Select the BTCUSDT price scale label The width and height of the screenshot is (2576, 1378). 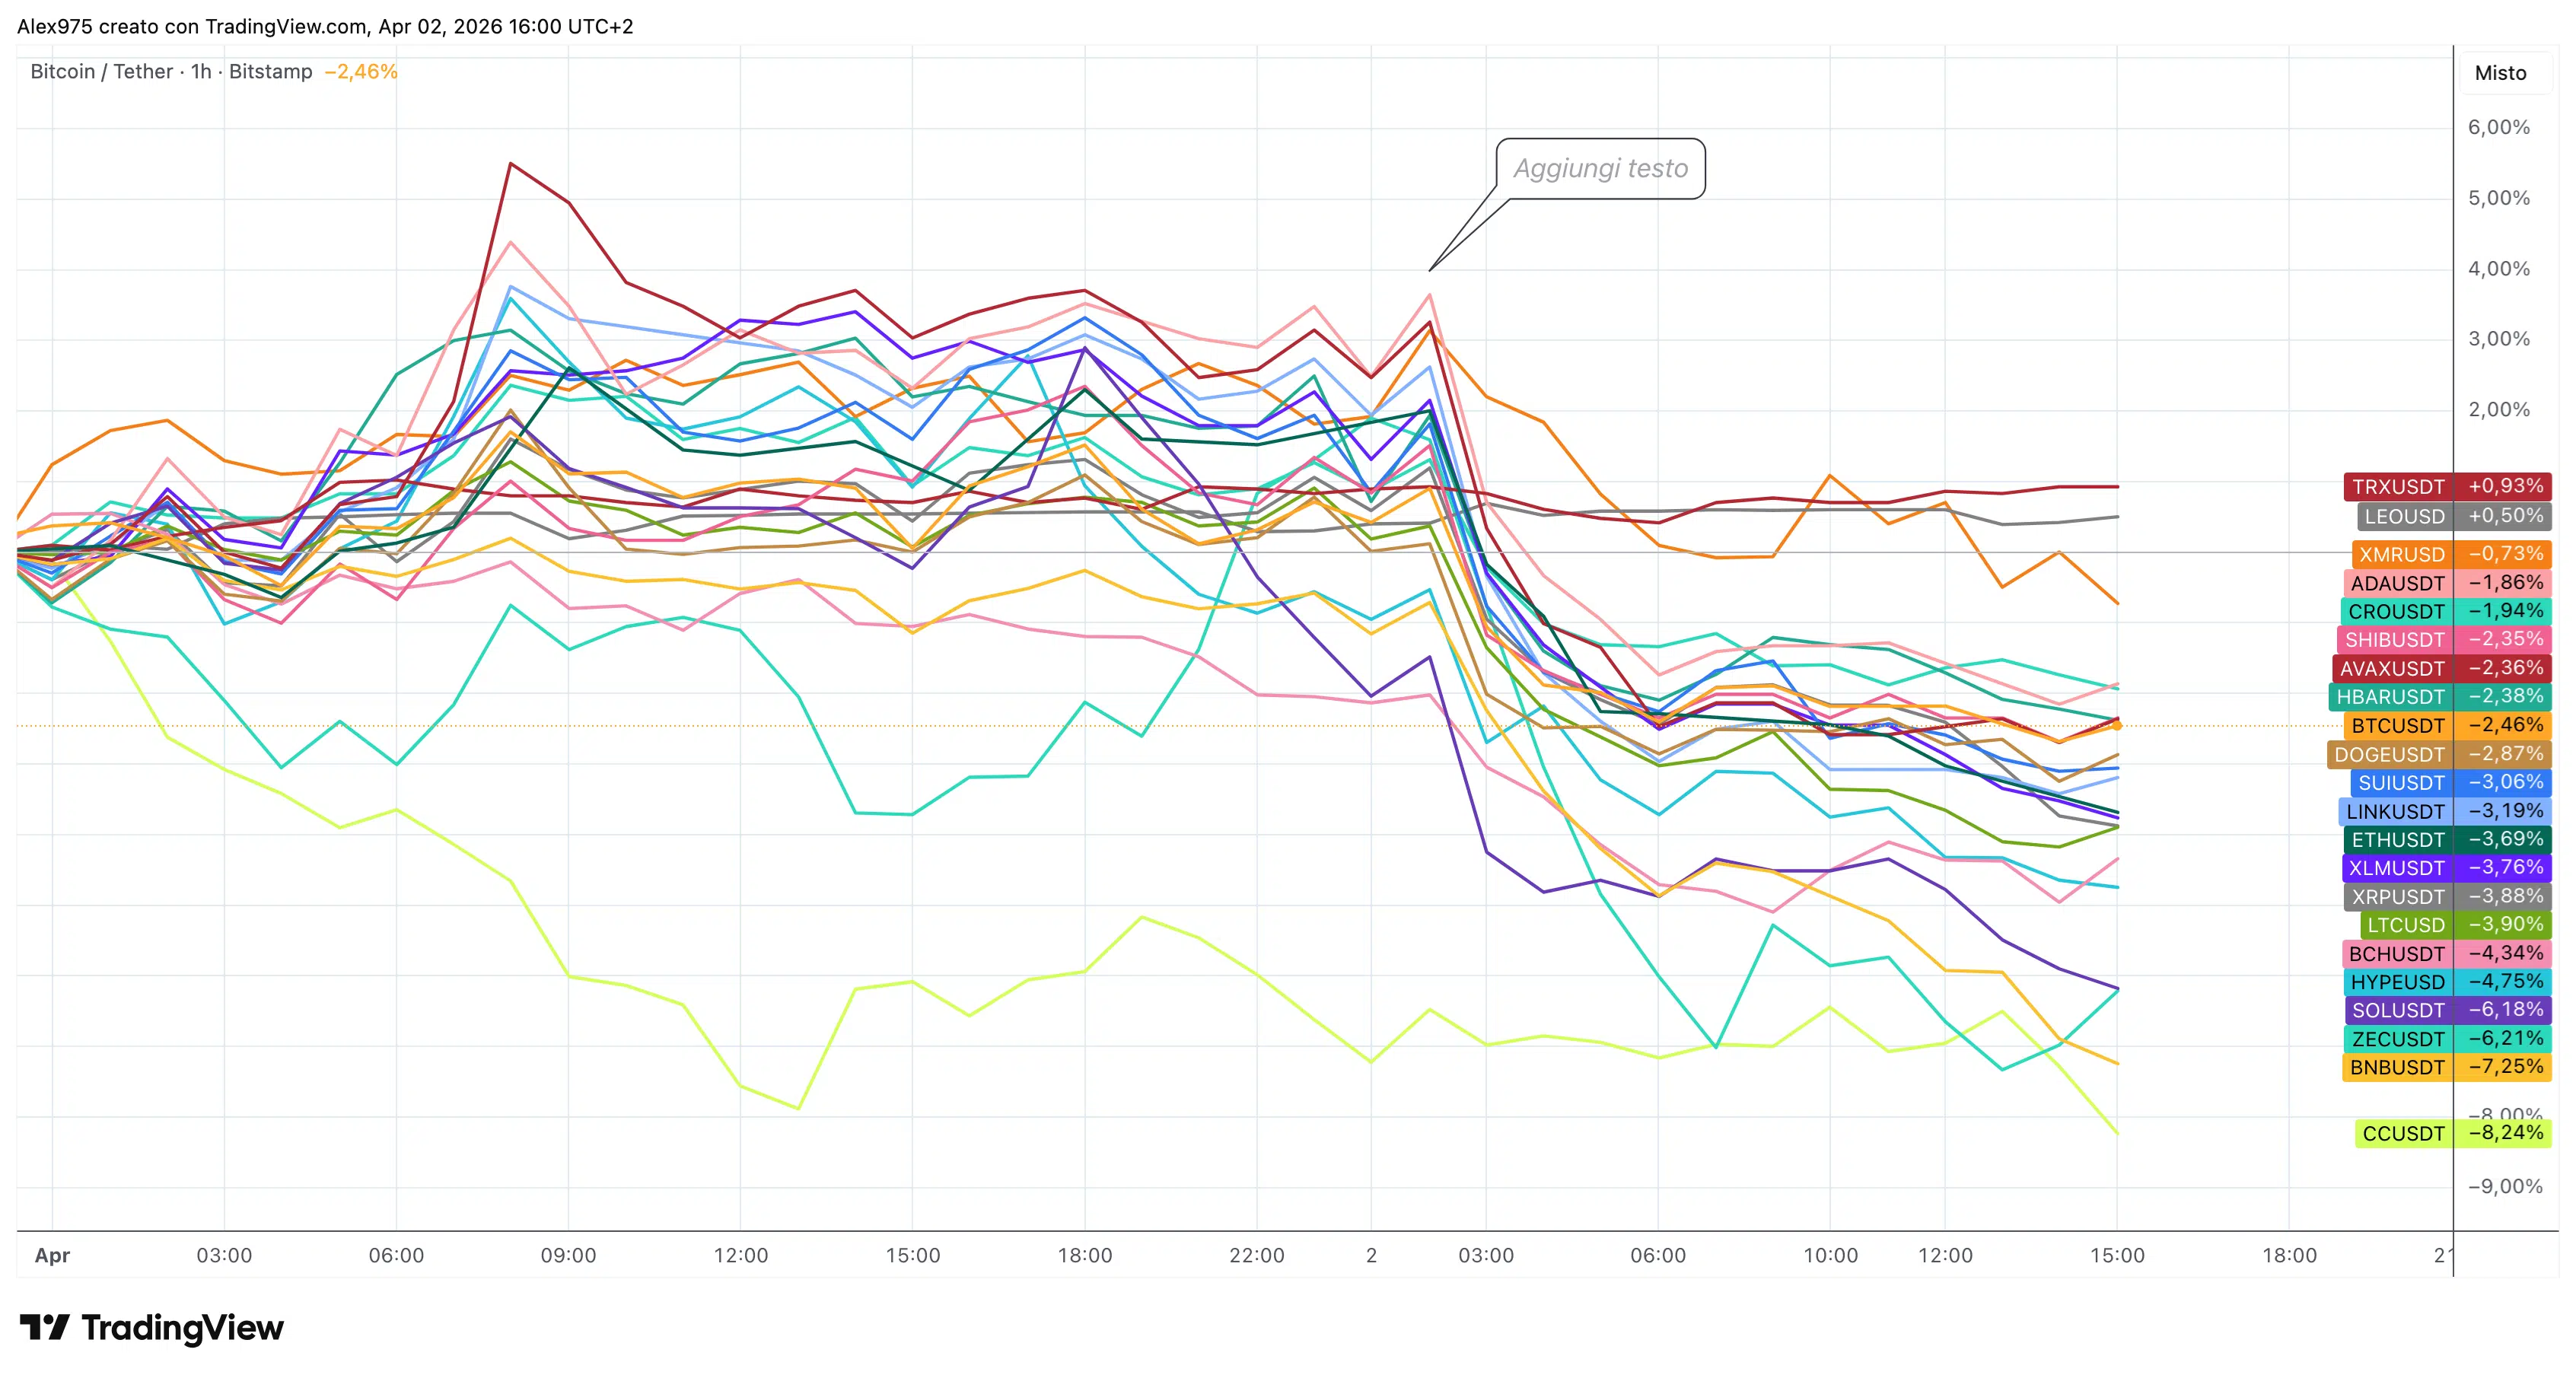(2397, 726)
